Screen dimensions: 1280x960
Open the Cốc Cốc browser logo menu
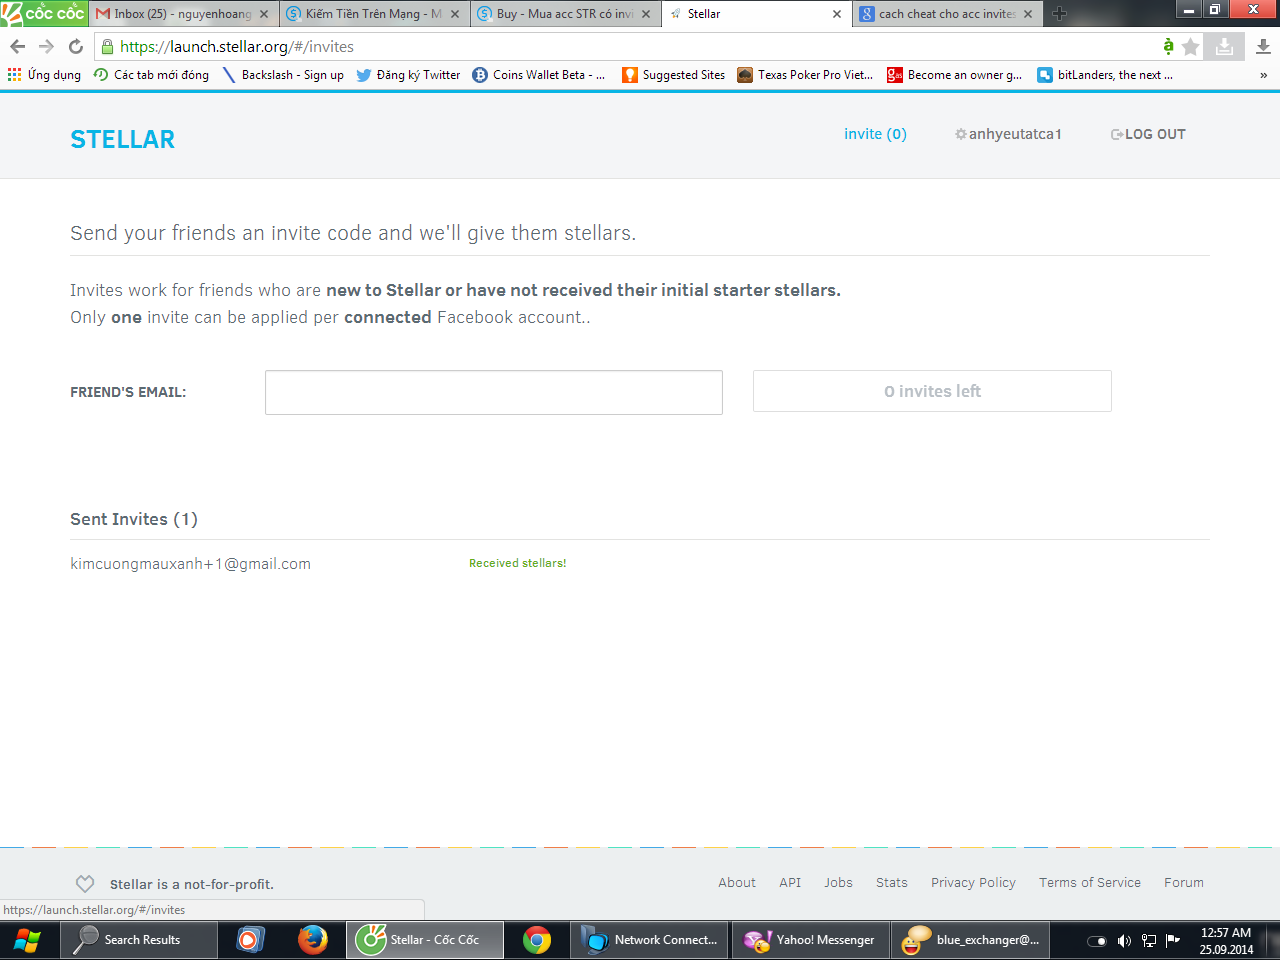(x=43, y=13)
